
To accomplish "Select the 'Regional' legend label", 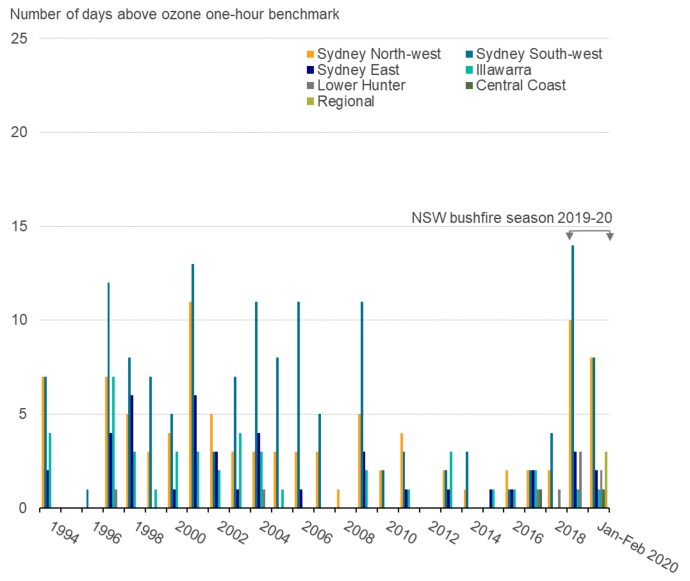I will click(x=346, y=101).
